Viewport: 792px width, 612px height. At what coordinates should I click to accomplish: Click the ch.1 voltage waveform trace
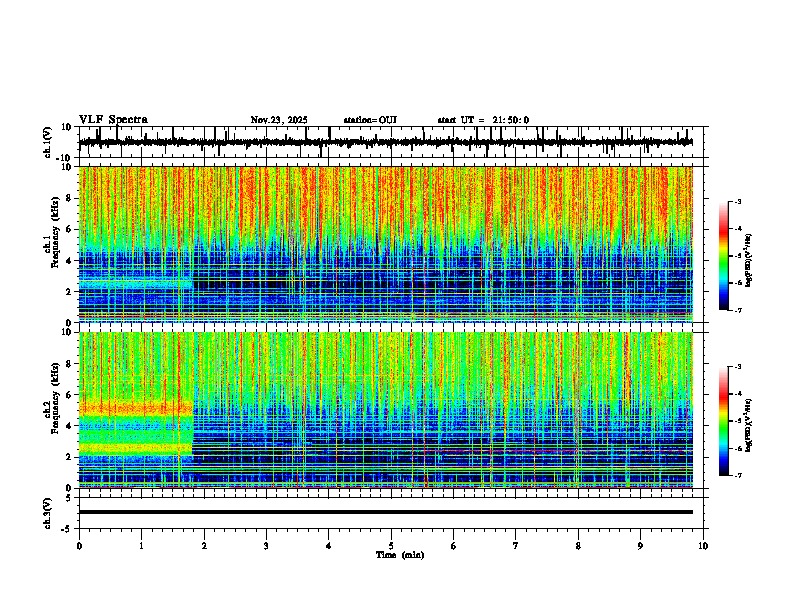(x=386, y=142)
